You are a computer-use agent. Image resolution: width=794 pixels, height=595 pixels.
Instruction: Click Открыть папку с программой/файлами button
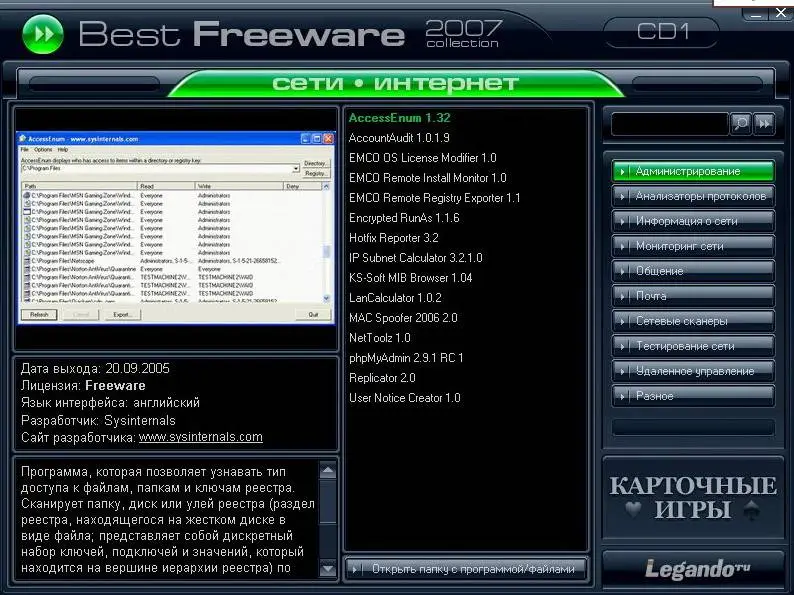[466, 569]
